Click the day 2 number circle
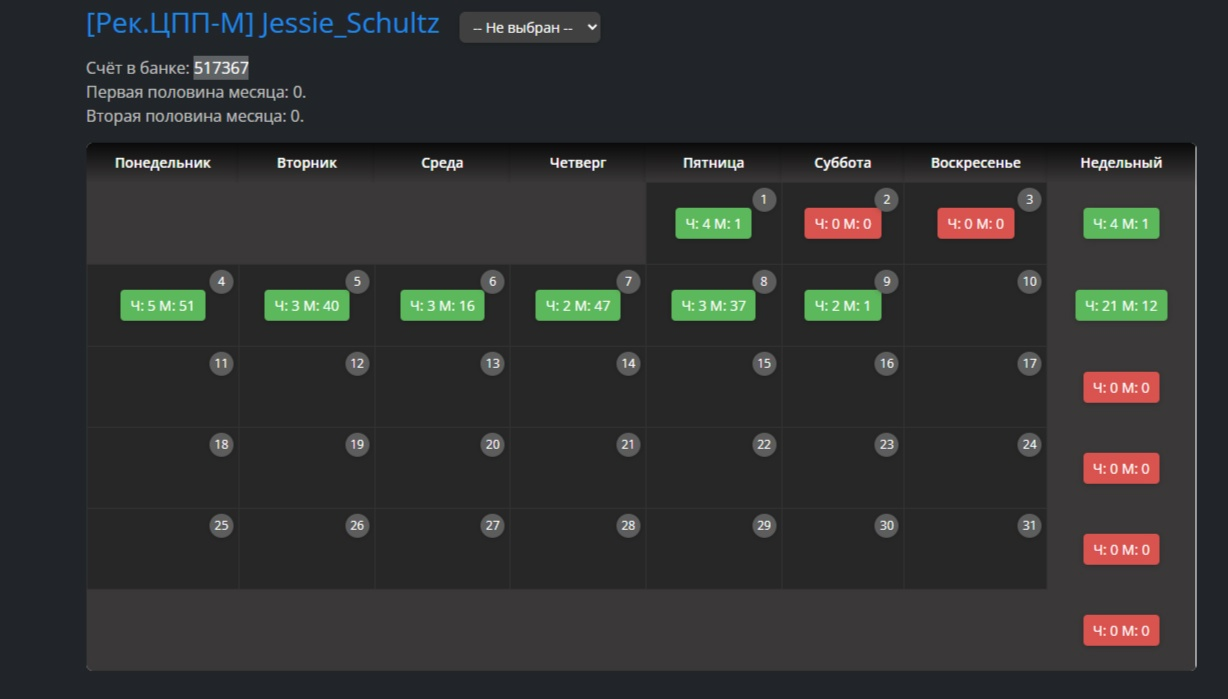The image size is (1228, 699). coord(886,200)
